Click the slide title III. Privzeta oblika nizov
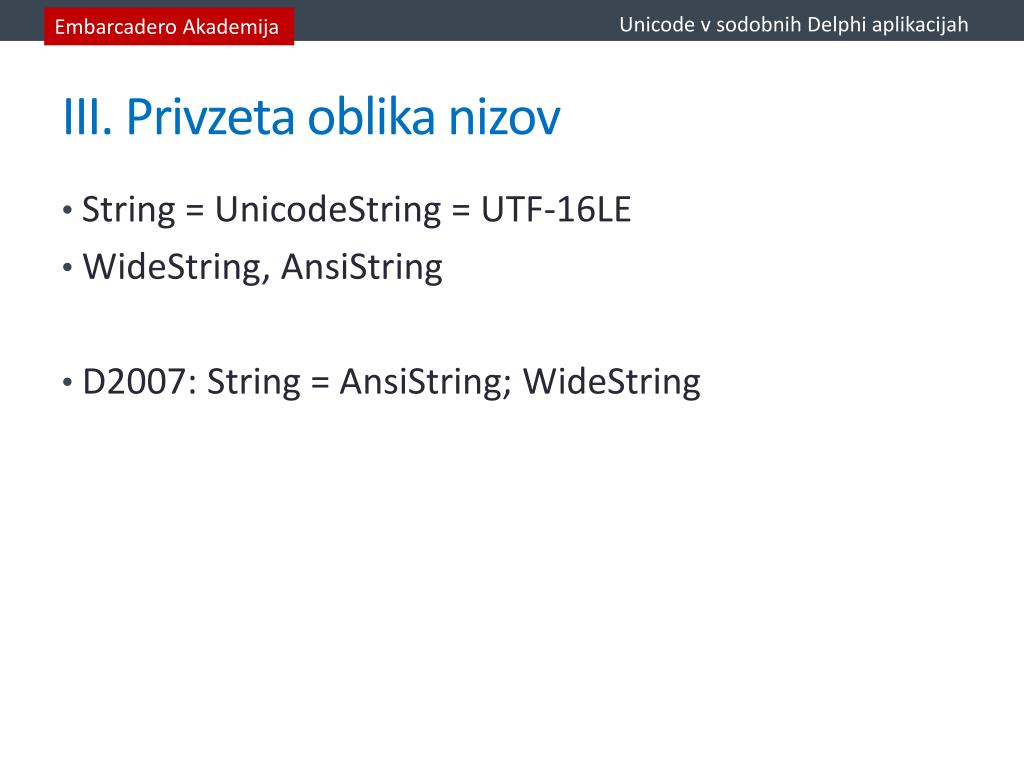Viewport: 1024px width, 768px height. pos(311,117)
